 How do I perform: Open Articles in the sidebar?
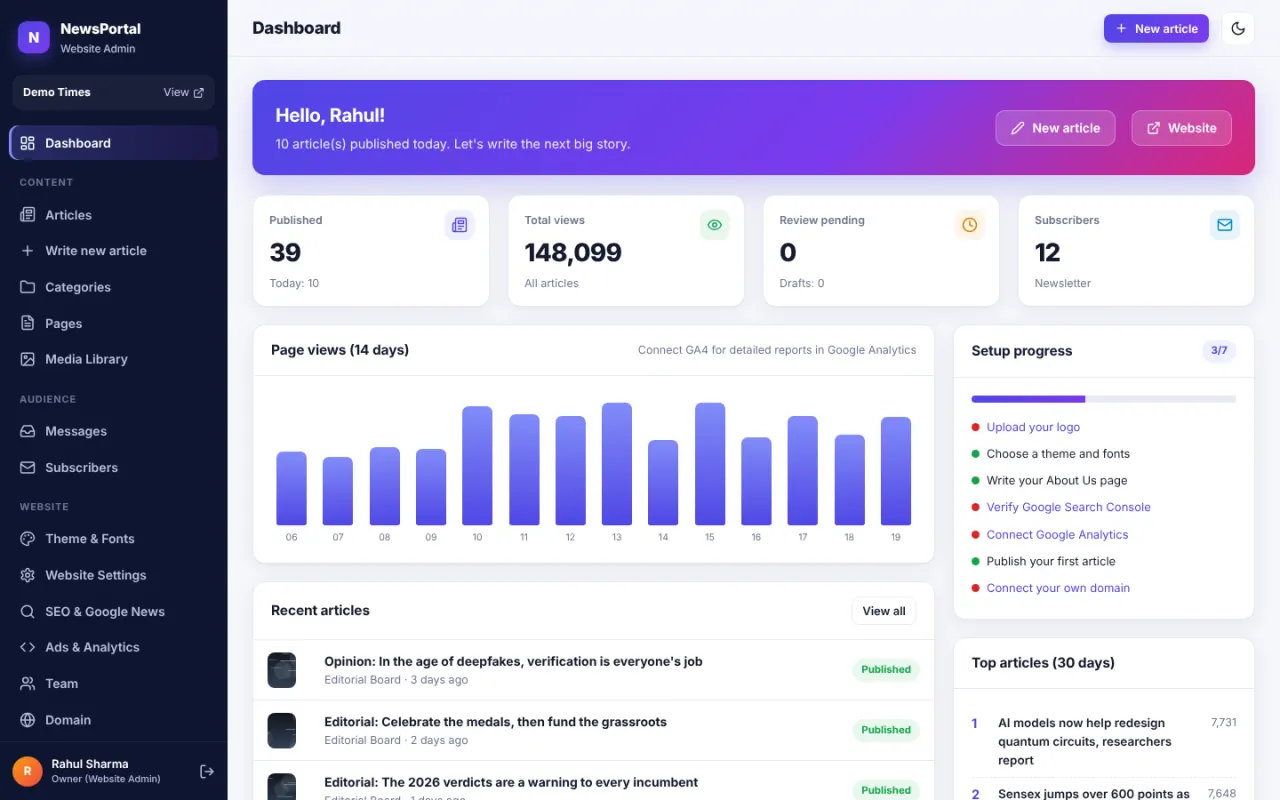[113, 215]
